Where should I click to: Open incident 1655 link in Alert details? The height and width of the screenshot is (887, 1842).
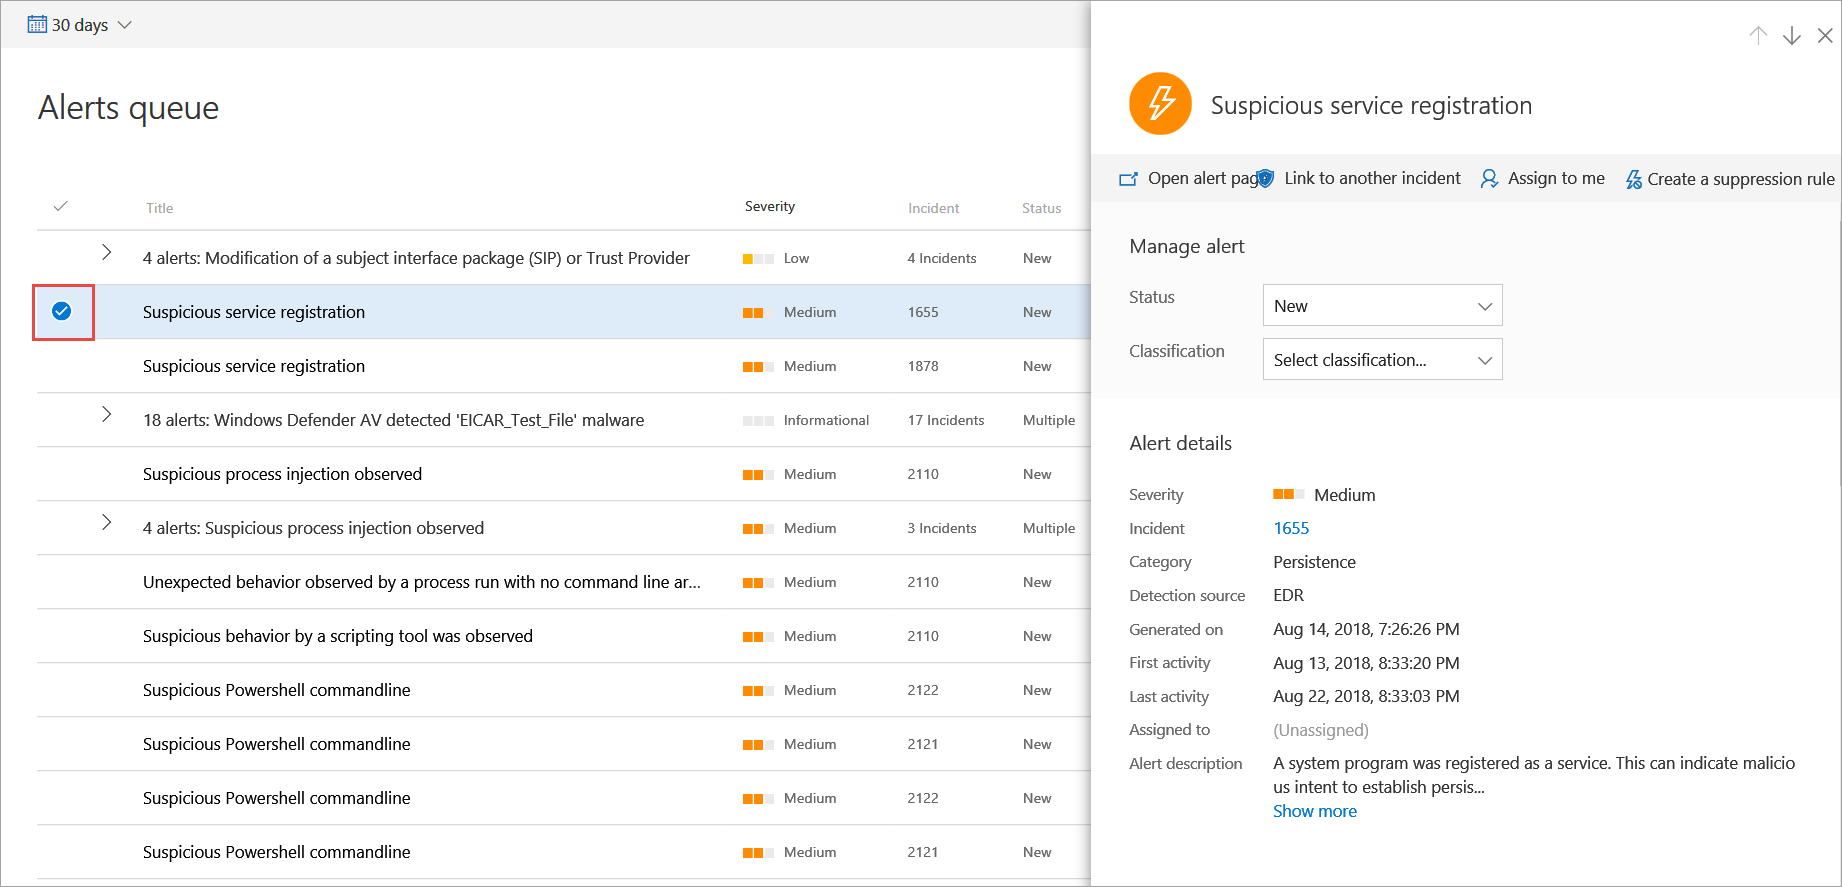(x=1291, y=528)
